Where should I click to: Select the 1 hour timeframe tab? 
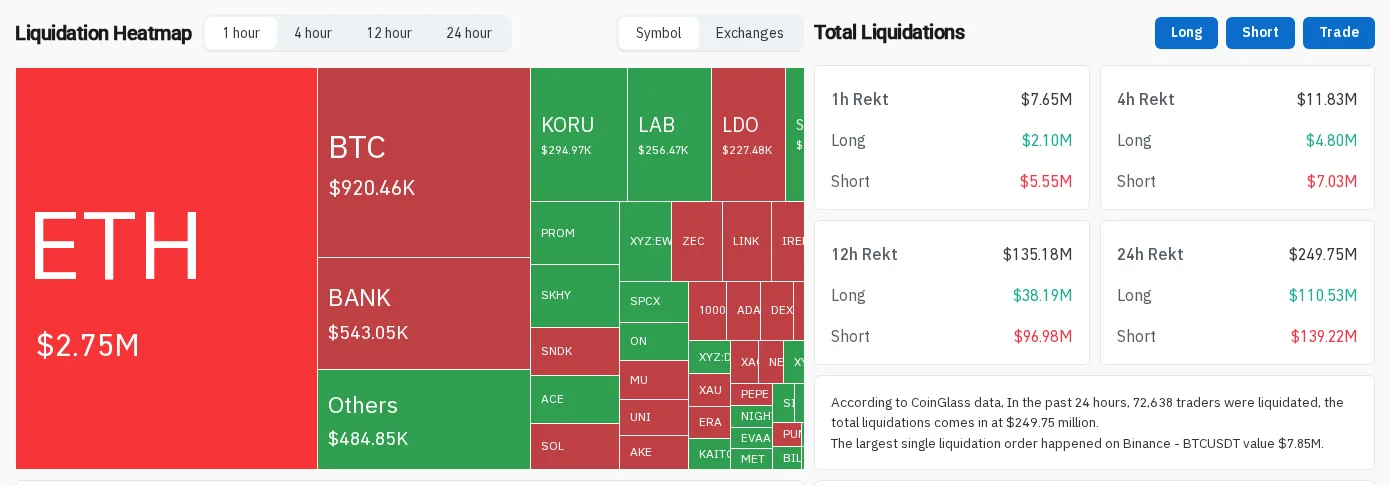click(241, 33)
